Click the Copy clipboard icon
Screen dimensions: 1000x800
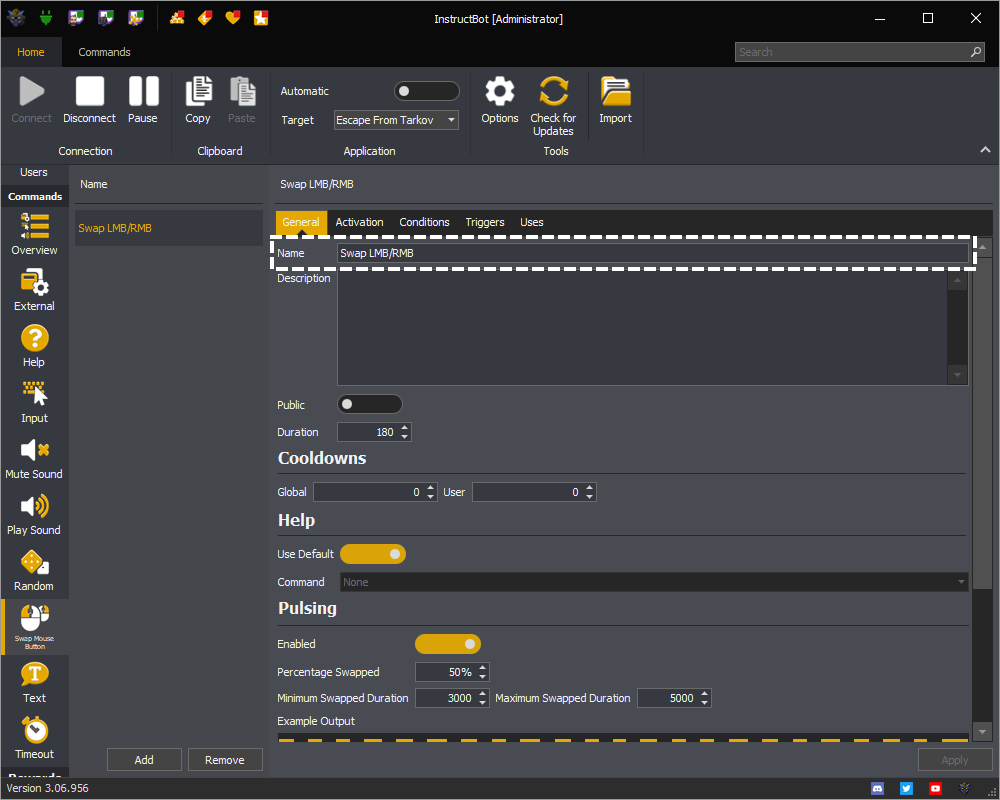tap(198, 92)
